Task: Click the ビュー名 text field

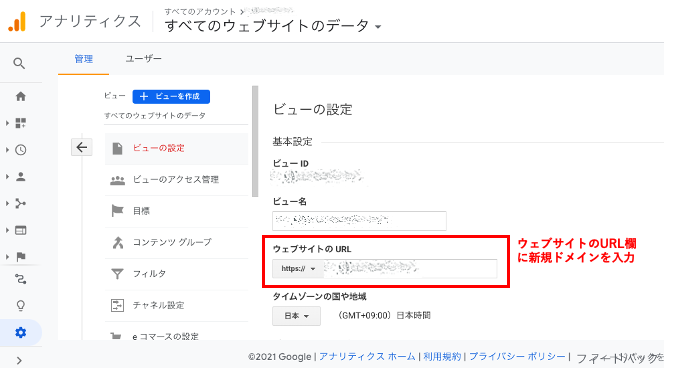Action: 359,221
